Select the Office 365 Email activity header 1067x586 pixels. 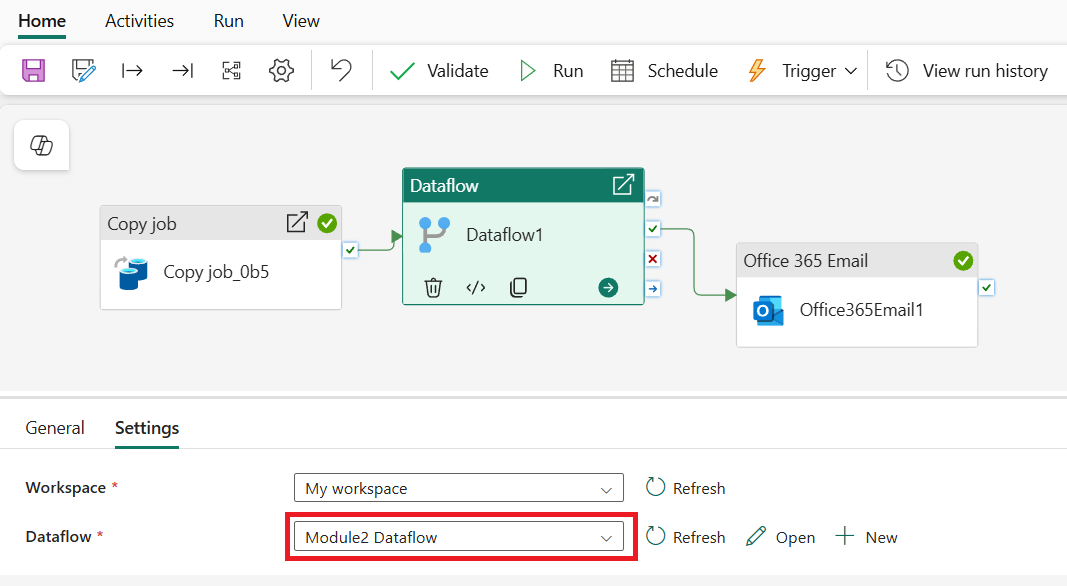coord(857,261)
